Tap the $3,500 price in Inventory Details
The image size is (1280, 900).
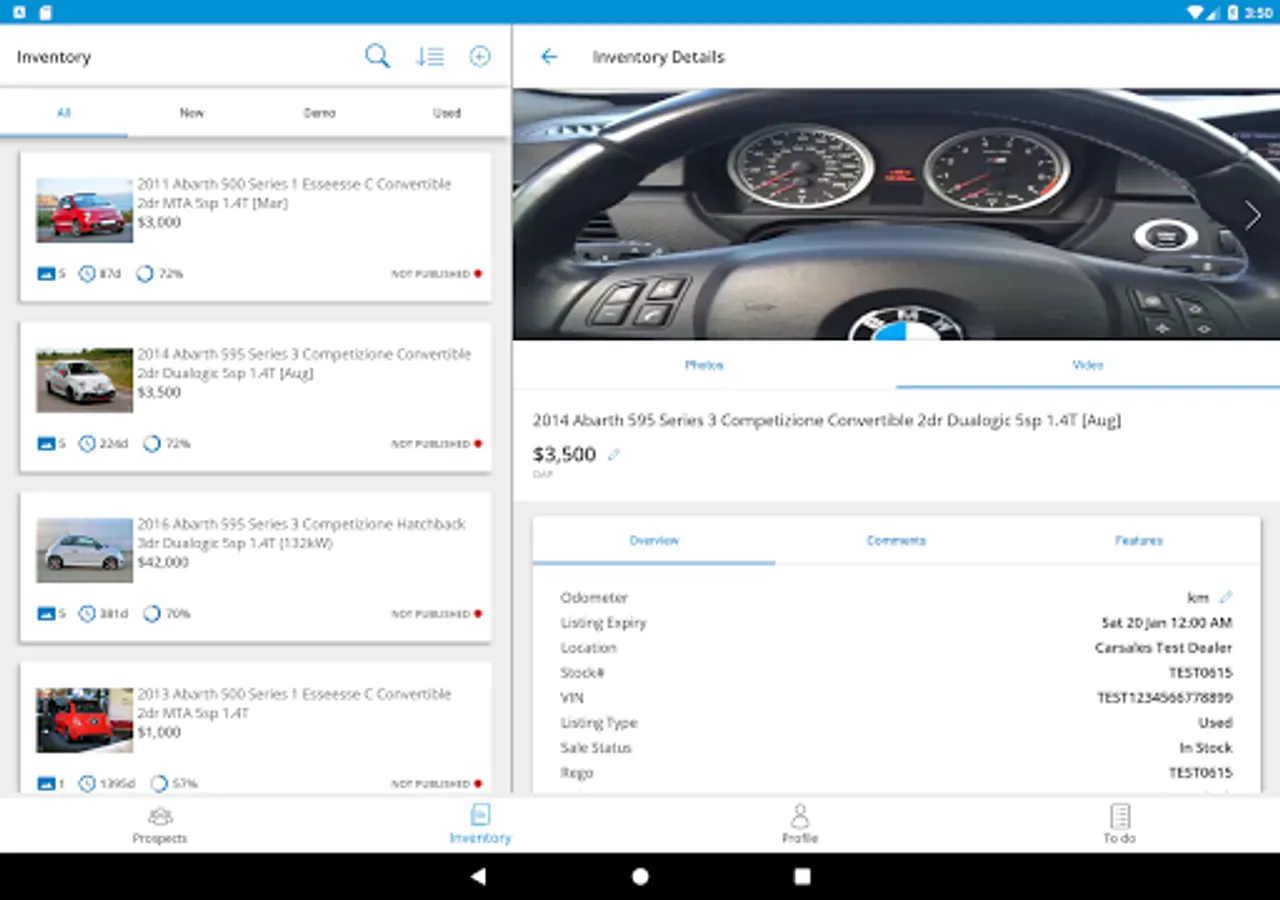click(x=565, y=455)
